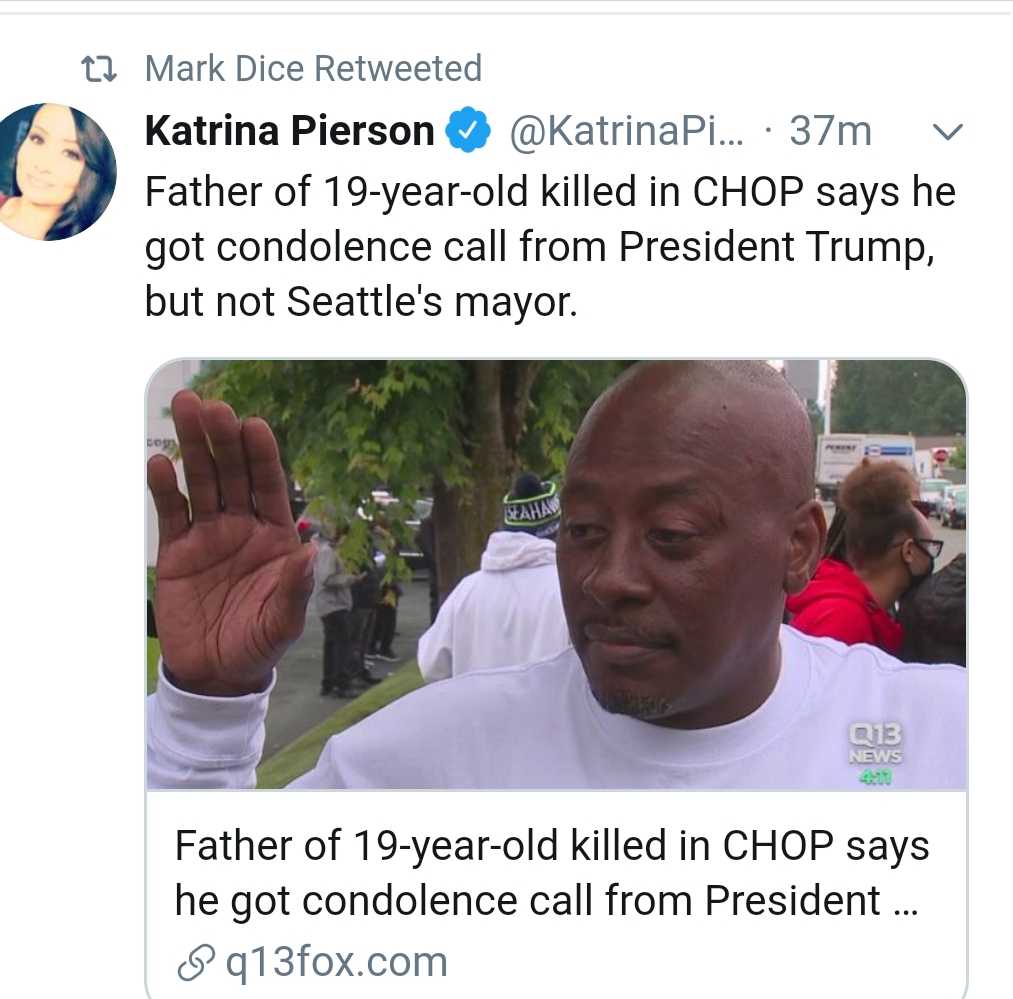Click "but not Seattle's mayor." tweet line
Screen dimensions: 1013x999
(361, 302)
